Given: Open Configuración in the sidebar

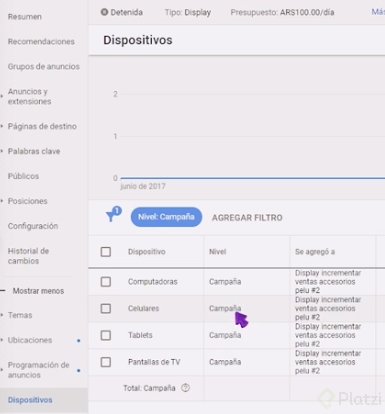Looking at the screenshot, I should (33, 226).
